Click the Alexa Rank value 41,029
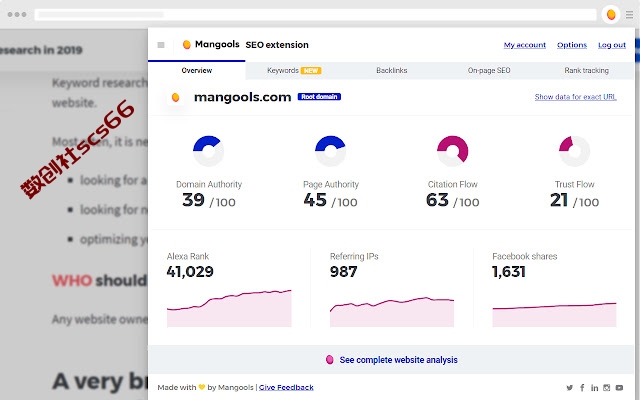The width and height of the screenshot is (640, 400). point(190,271)
